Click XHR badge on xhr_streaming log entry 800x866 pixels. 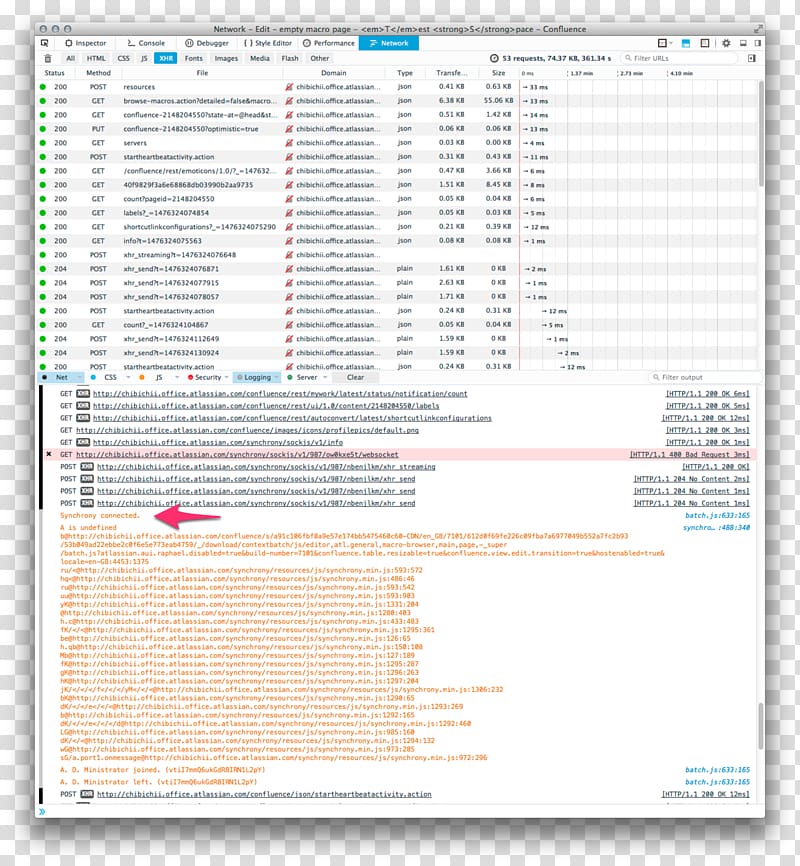click(87, 467)
